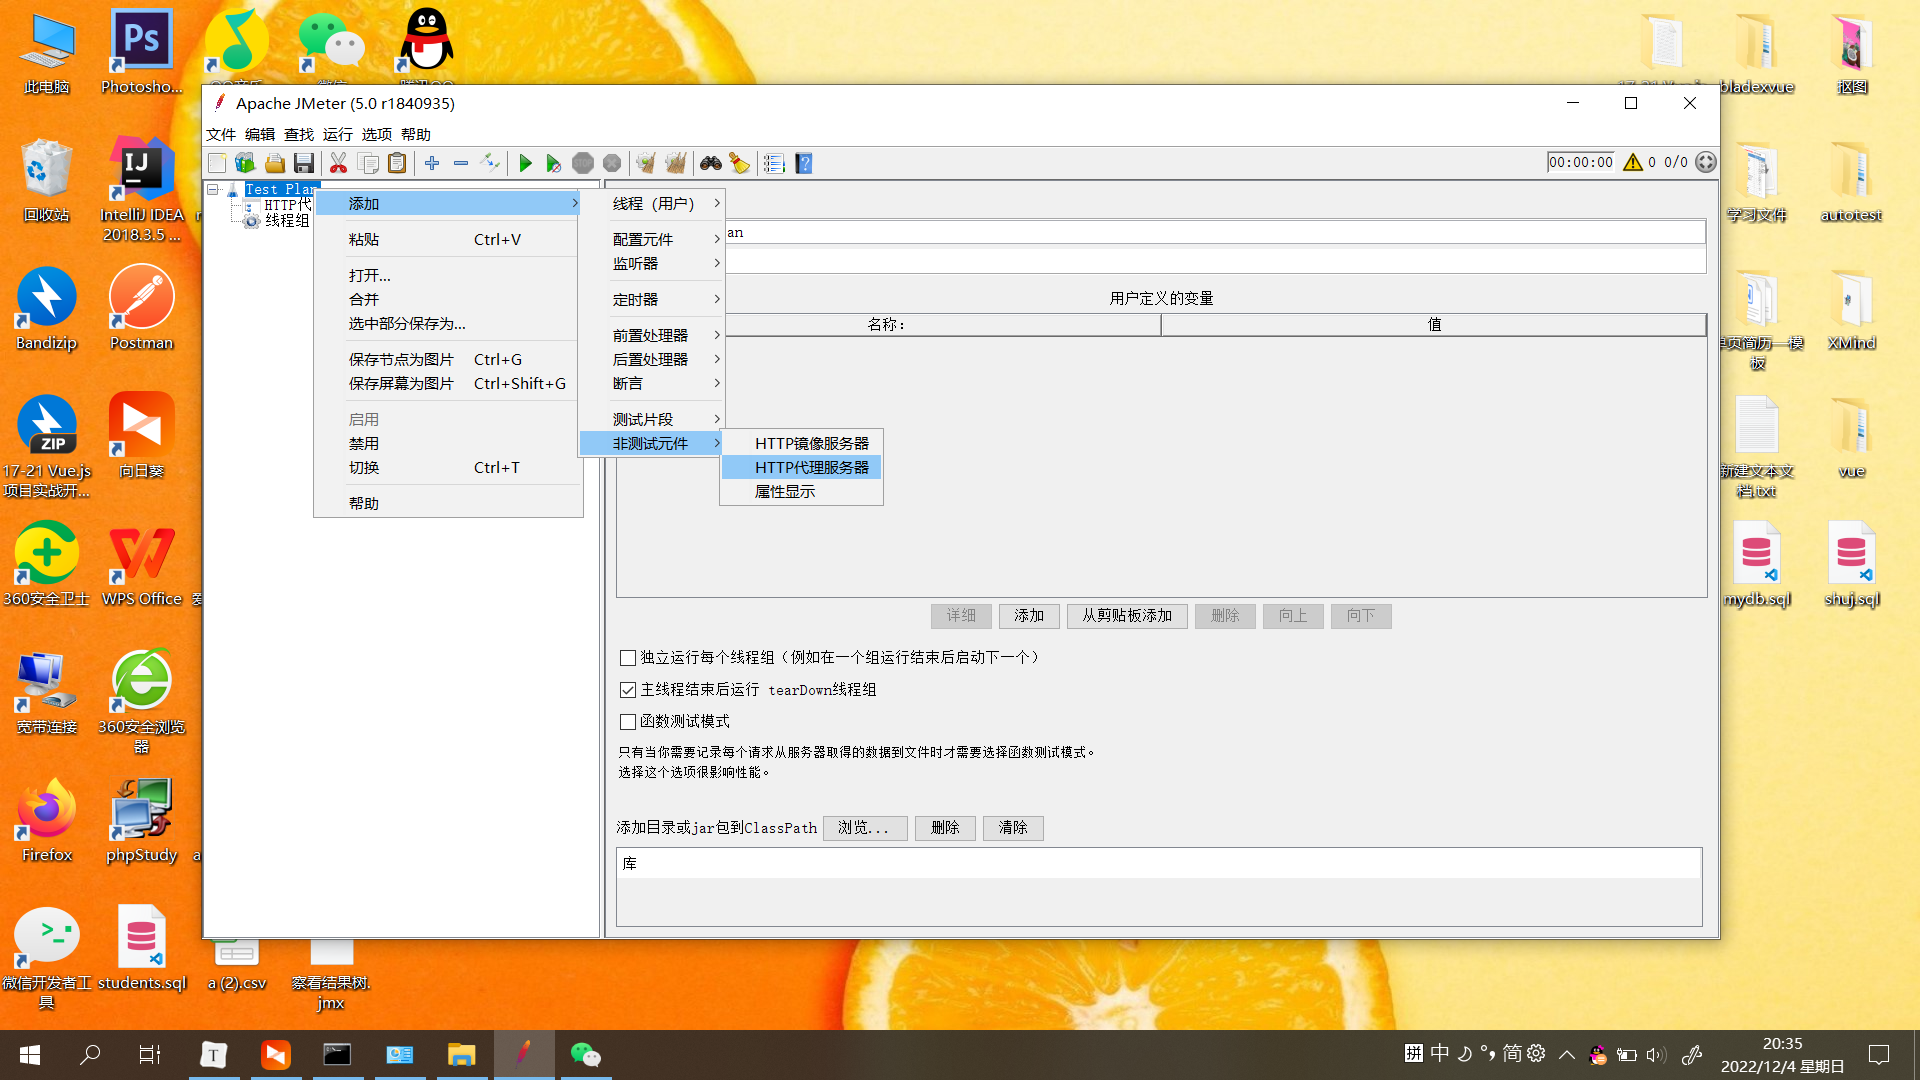Click the Paste clipboard icon
The height and width of the screenshot is (1080, 1920).
397,163
